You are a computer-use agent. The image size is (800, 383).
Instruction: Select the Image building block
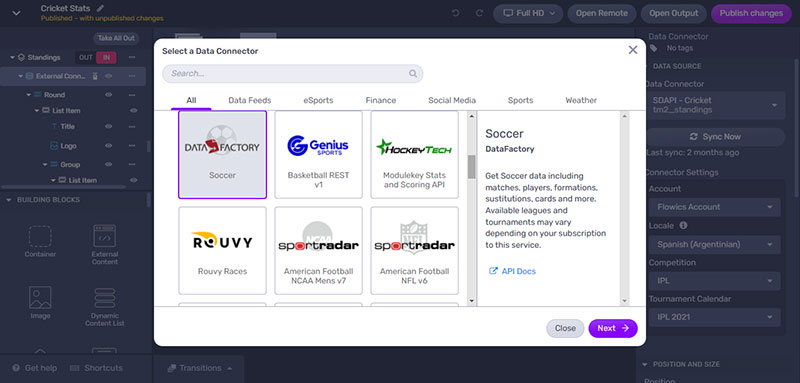(x=40, y=303)
